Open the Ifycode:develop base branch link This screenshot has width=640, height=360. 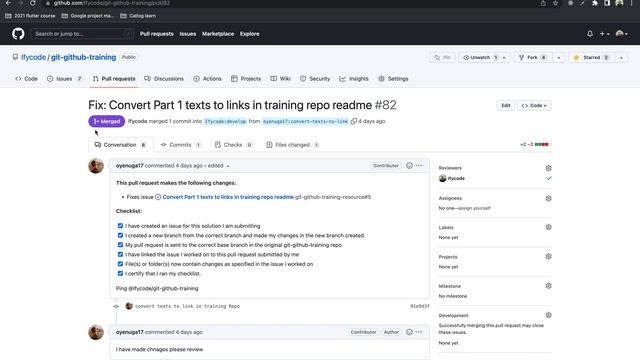[x=225, y=121]
